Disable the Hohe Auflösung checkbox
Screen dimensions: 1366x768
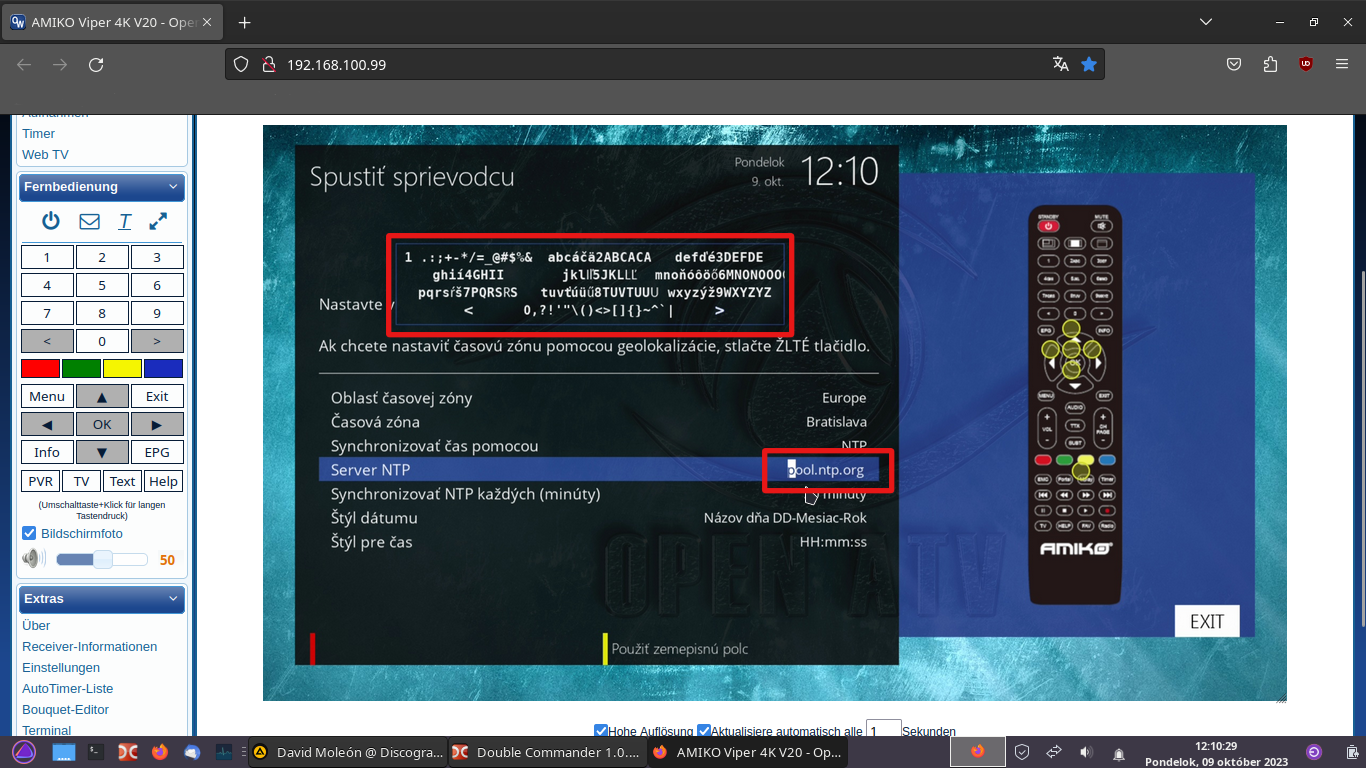coord(600,731)
